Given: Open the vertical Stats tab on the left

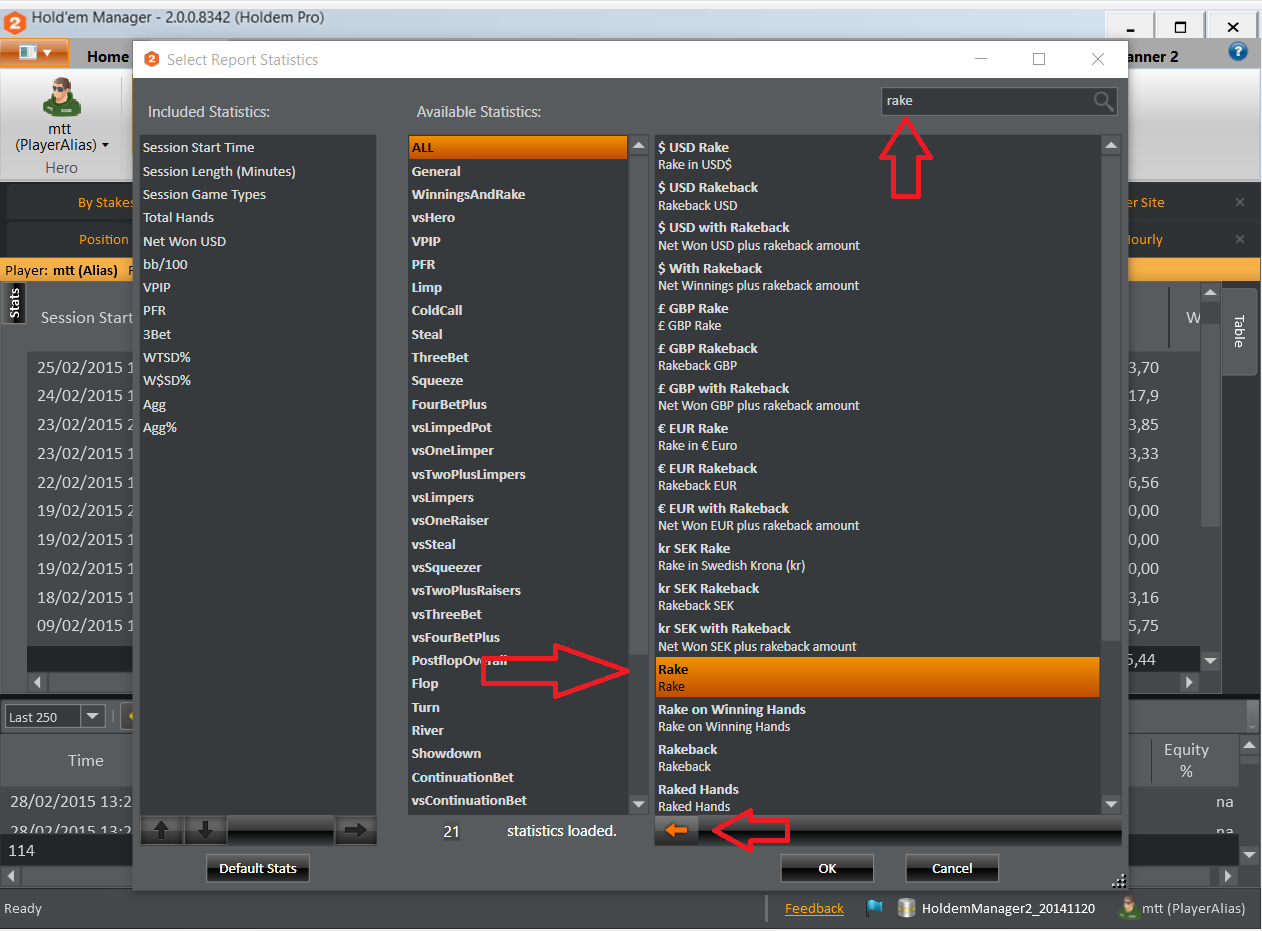Looking at the screenshot, I should point(14,303).
